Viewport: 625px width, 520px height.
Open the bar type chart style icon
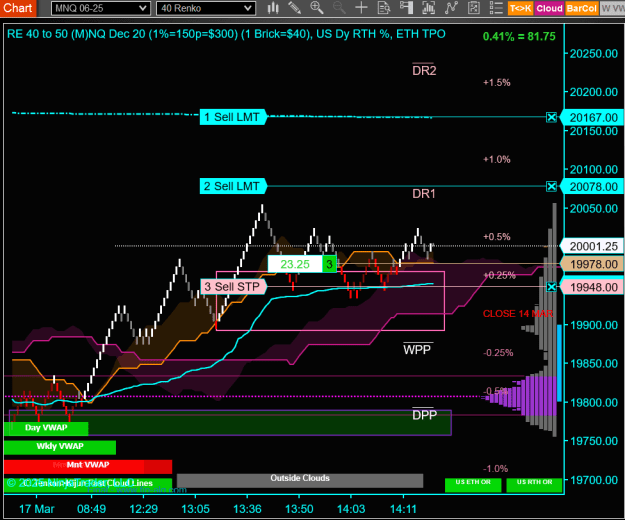(x=273, y=8)
